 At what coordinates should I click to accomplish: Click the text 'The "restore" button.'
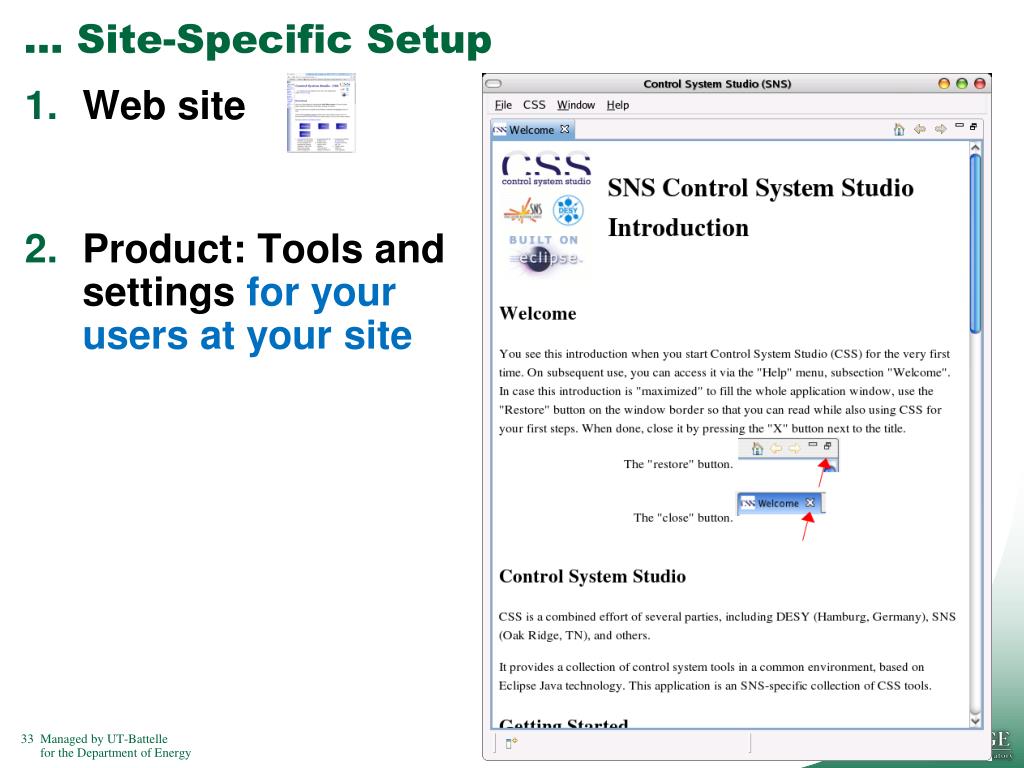[x=678, y=464]
